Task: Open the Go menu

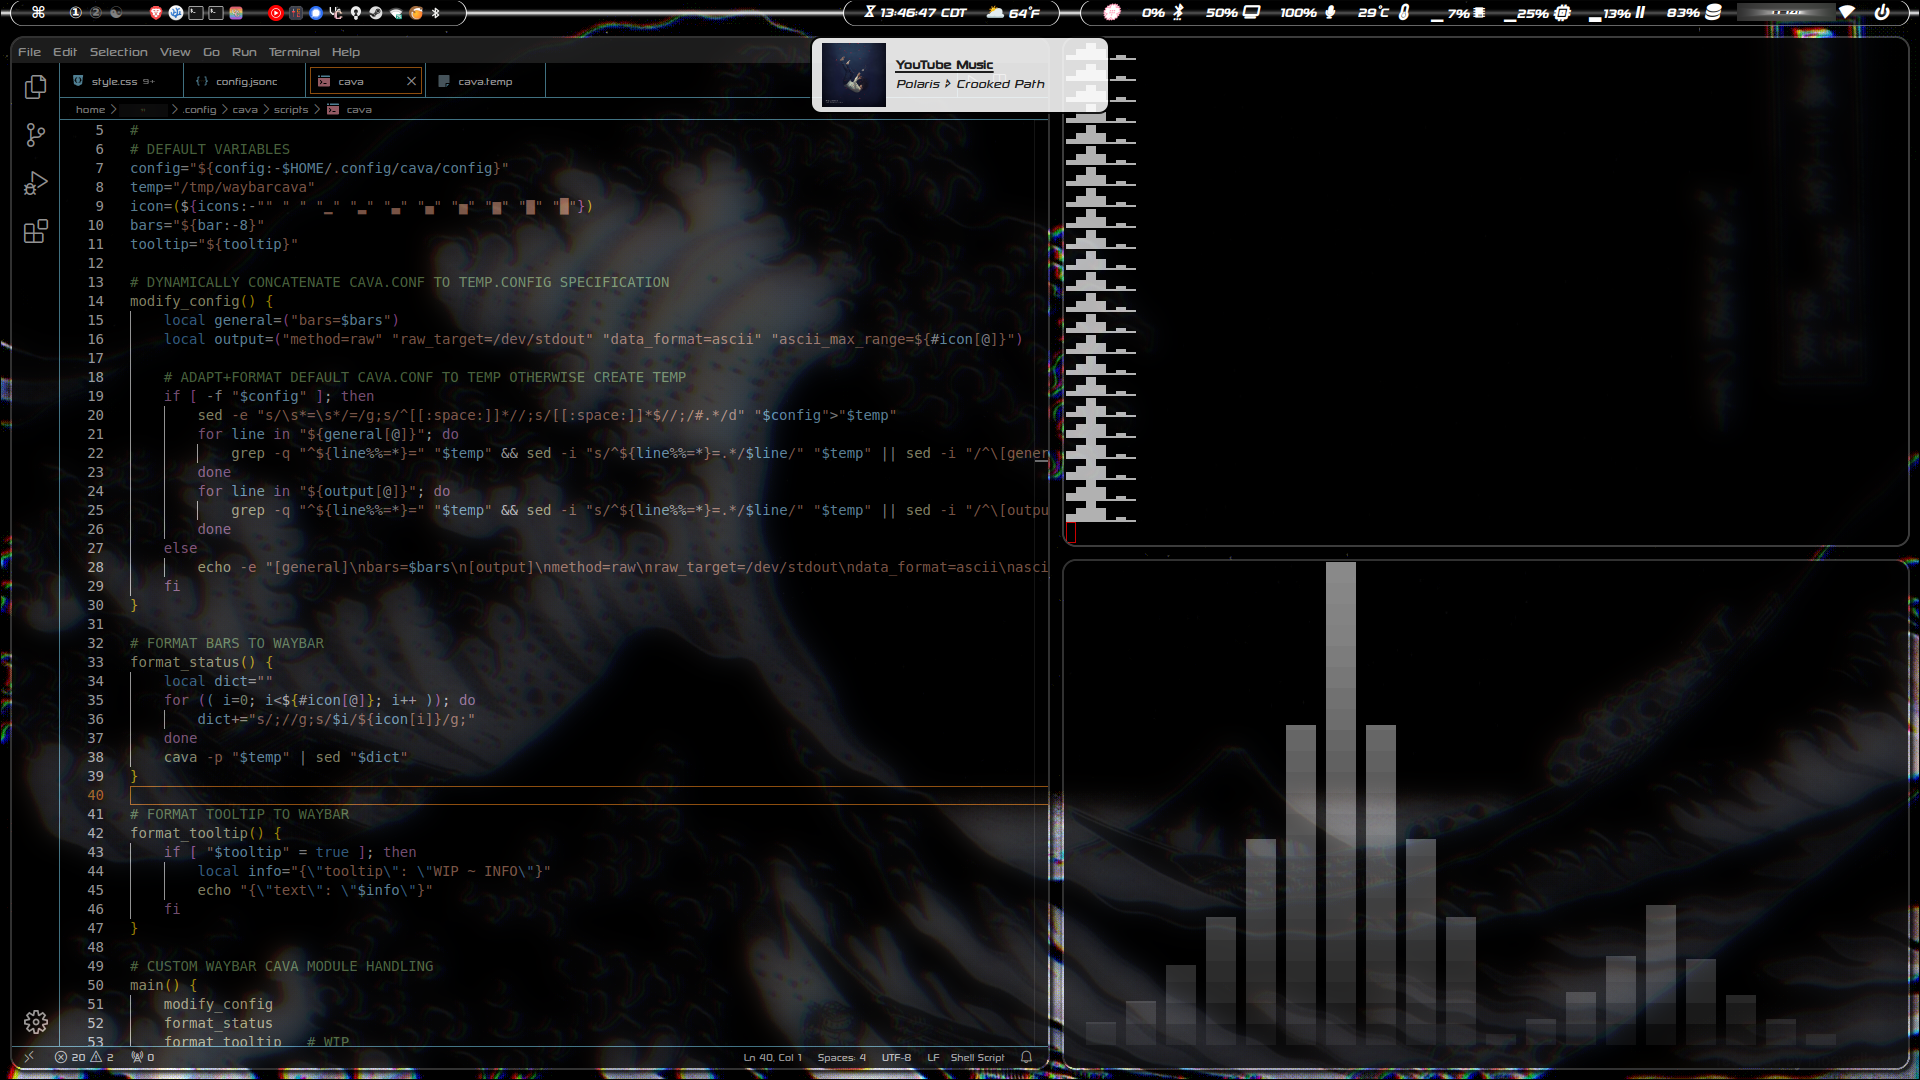Action: pyautogui.click(x=211, y=52)
